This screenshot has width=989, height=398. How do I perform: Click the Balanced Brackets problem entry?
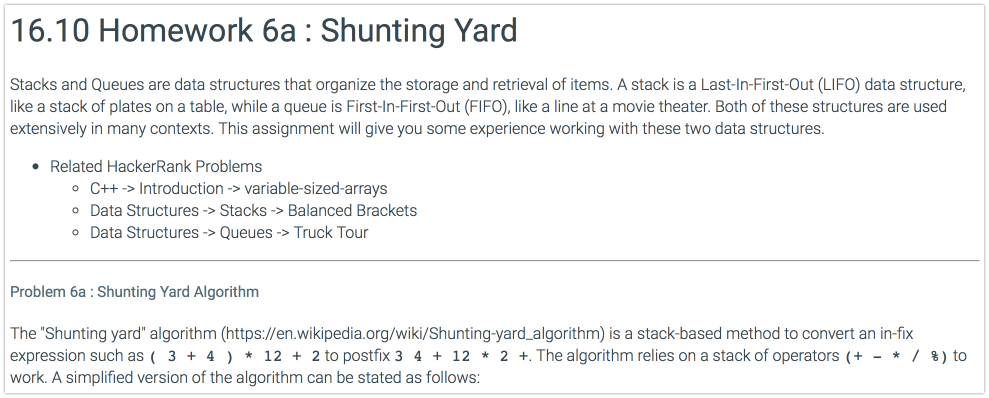pos(254,211)
